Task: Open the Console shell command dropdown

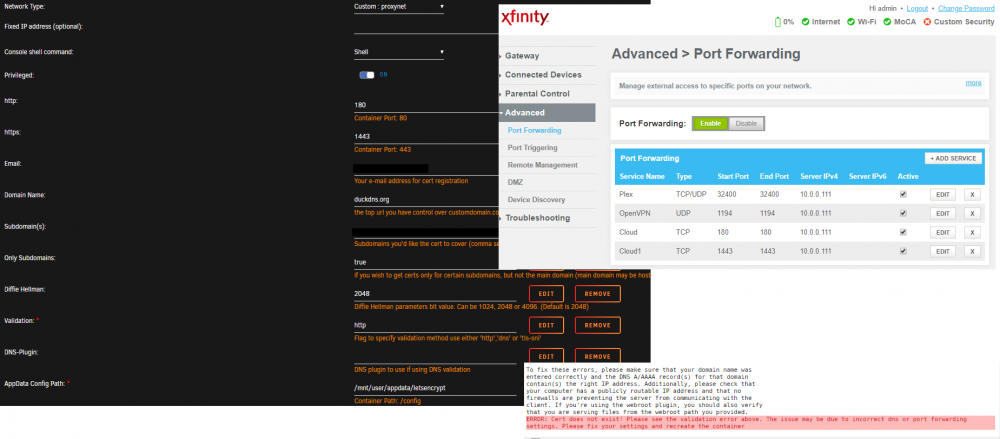Action: click(x=399, y=52)
